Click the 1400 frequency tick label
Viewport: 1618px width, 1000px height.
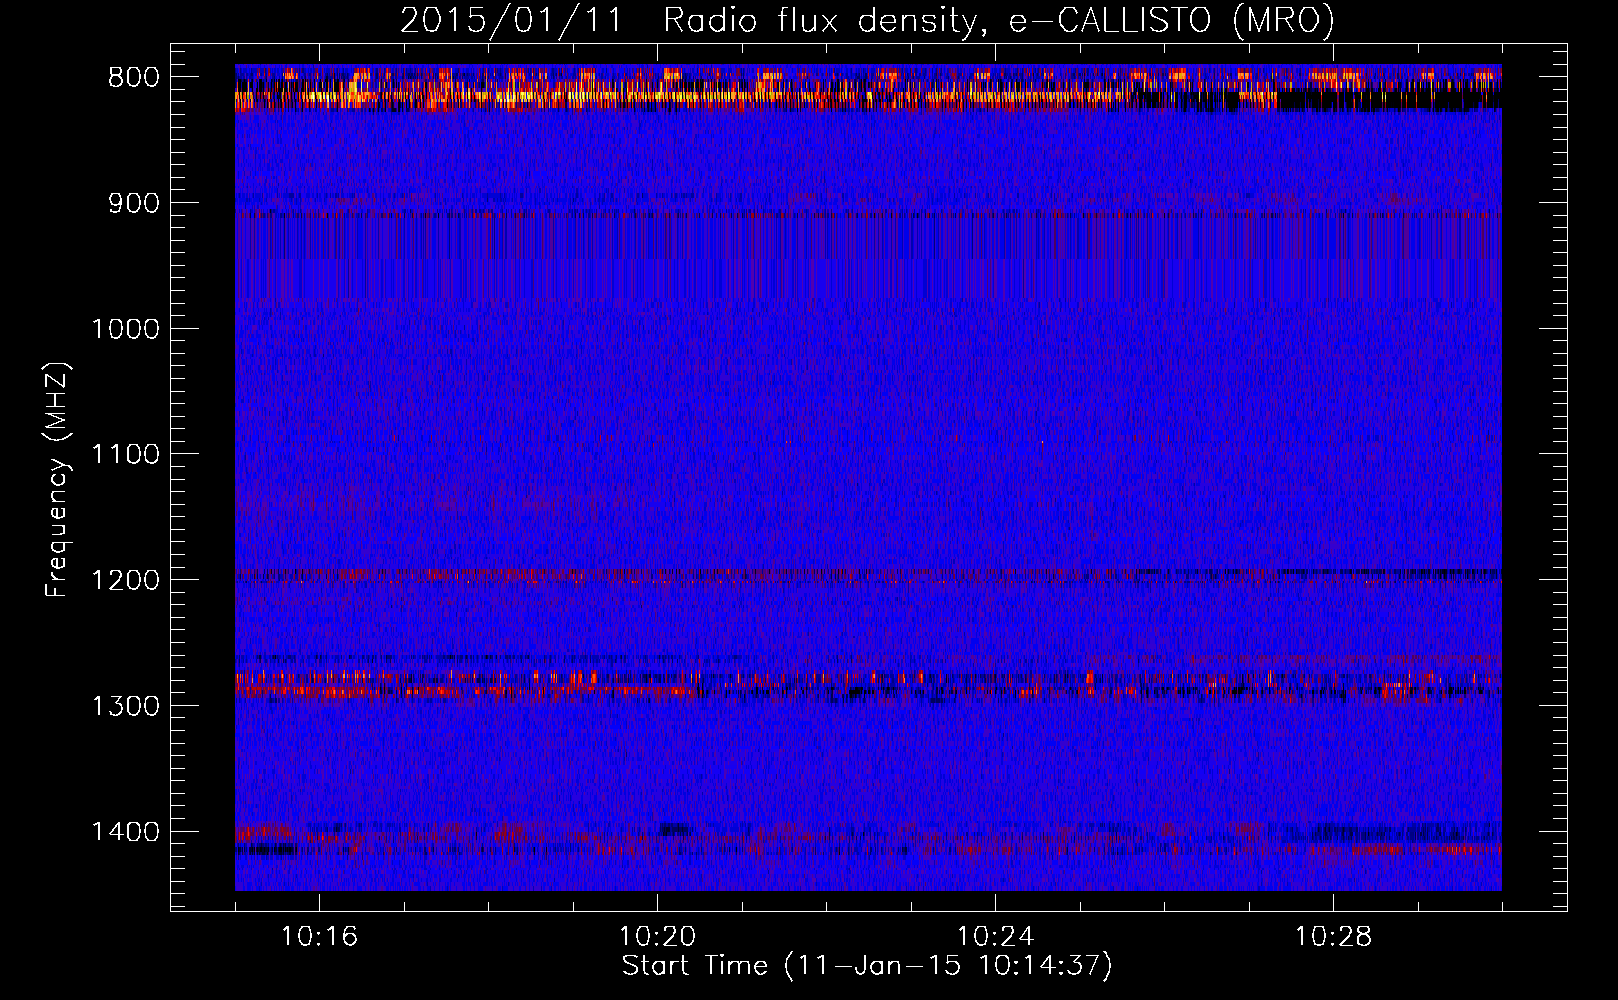(126, 832)
